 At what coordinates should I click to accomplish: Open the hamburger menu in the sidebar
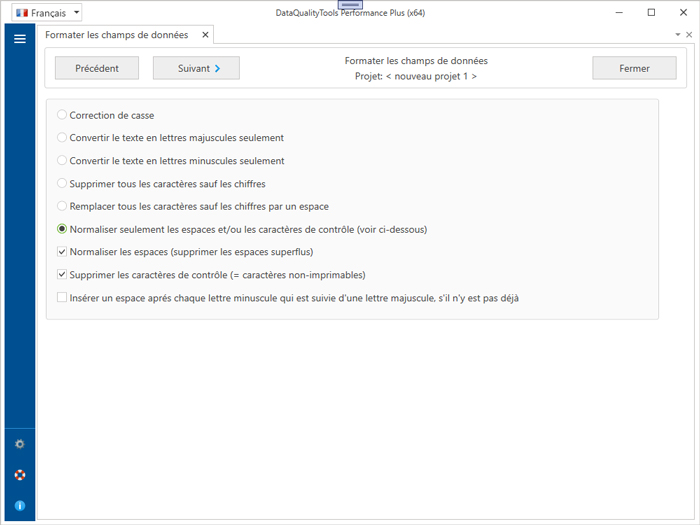tap(19, 39)
